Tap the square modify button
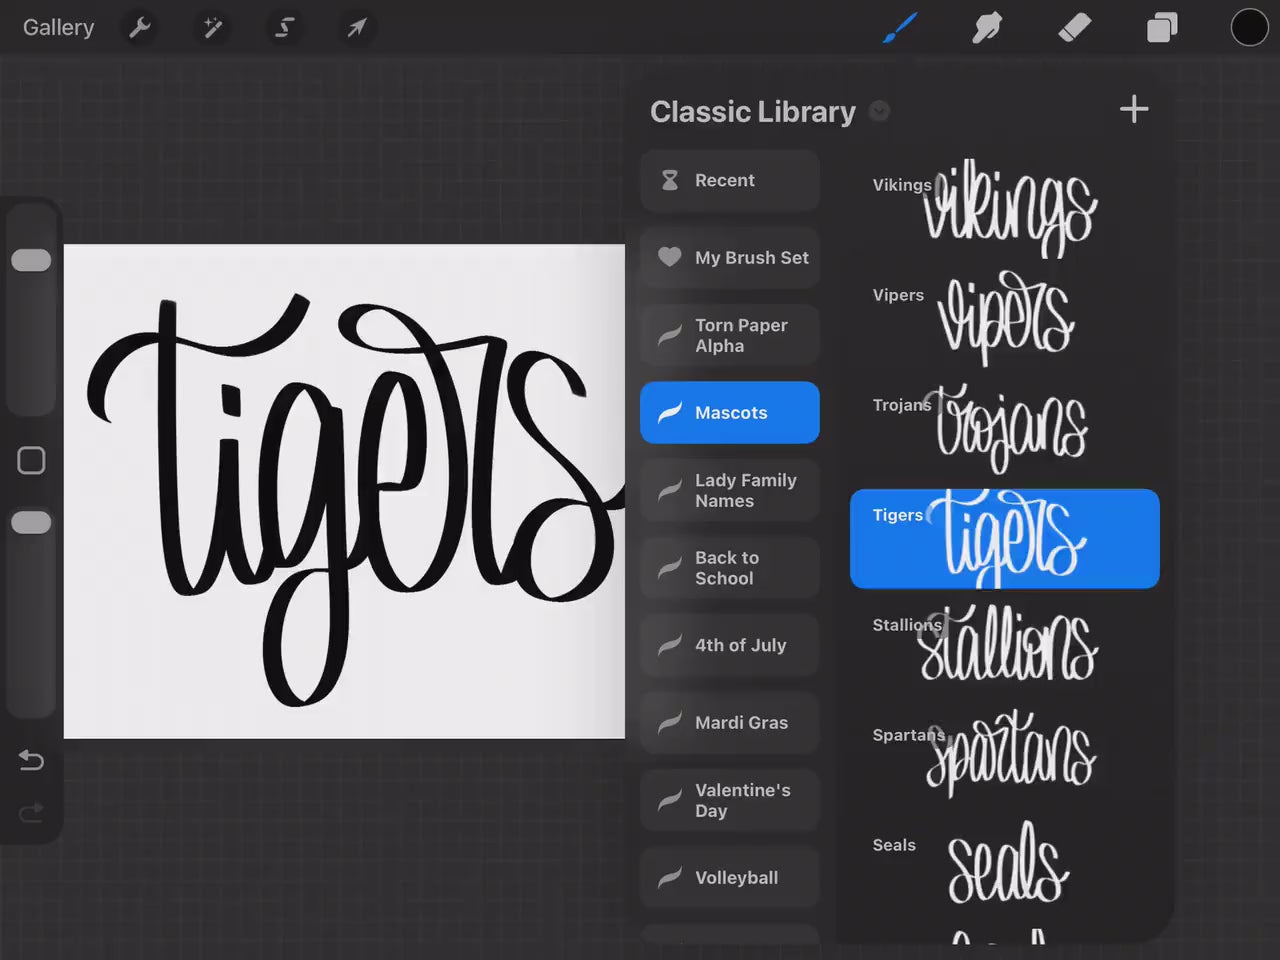The image size is (1280, 960). [x=31, y=460]
